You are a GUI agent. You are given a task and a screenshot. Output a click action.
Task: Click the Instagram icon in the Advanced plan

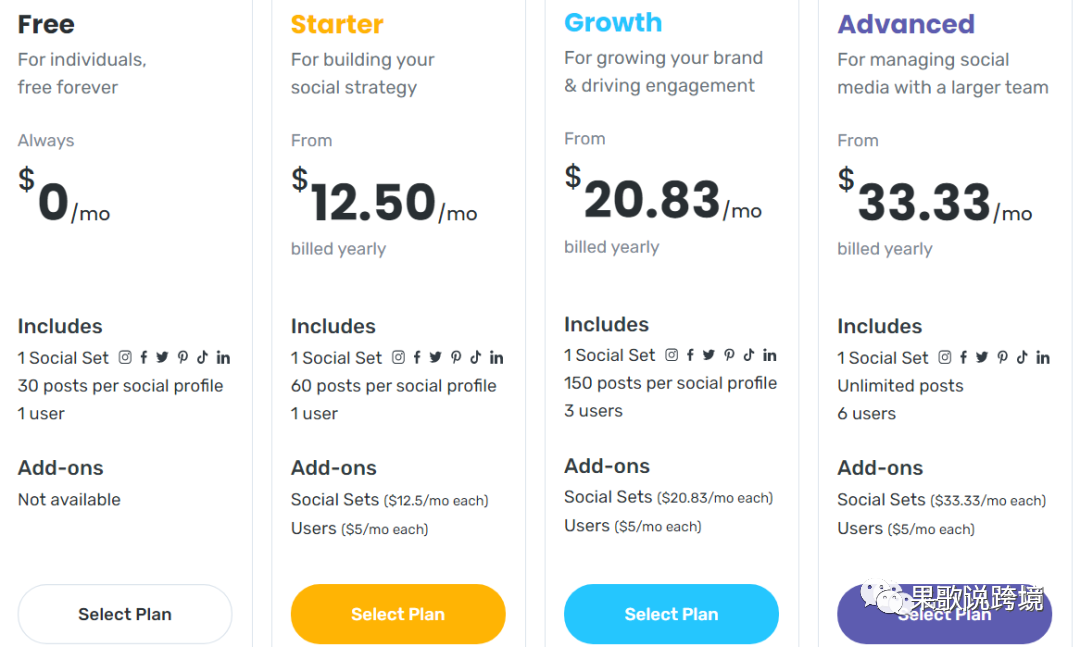[x=945, y=358]
